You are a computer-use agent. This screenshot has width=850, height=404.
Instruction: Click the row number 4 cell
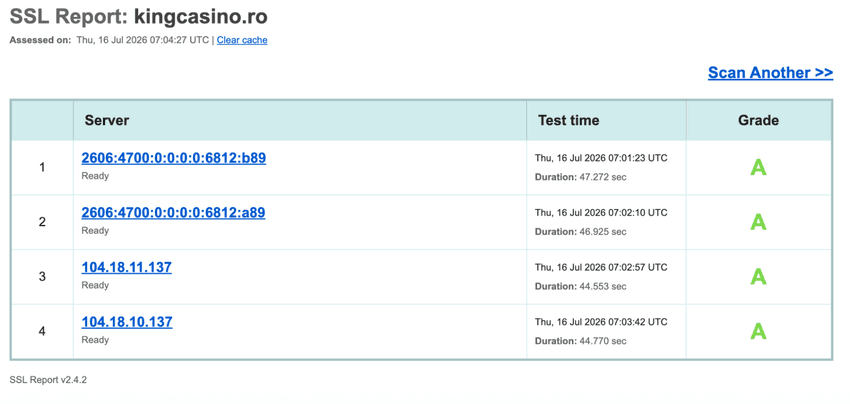(x=42, y=331)
